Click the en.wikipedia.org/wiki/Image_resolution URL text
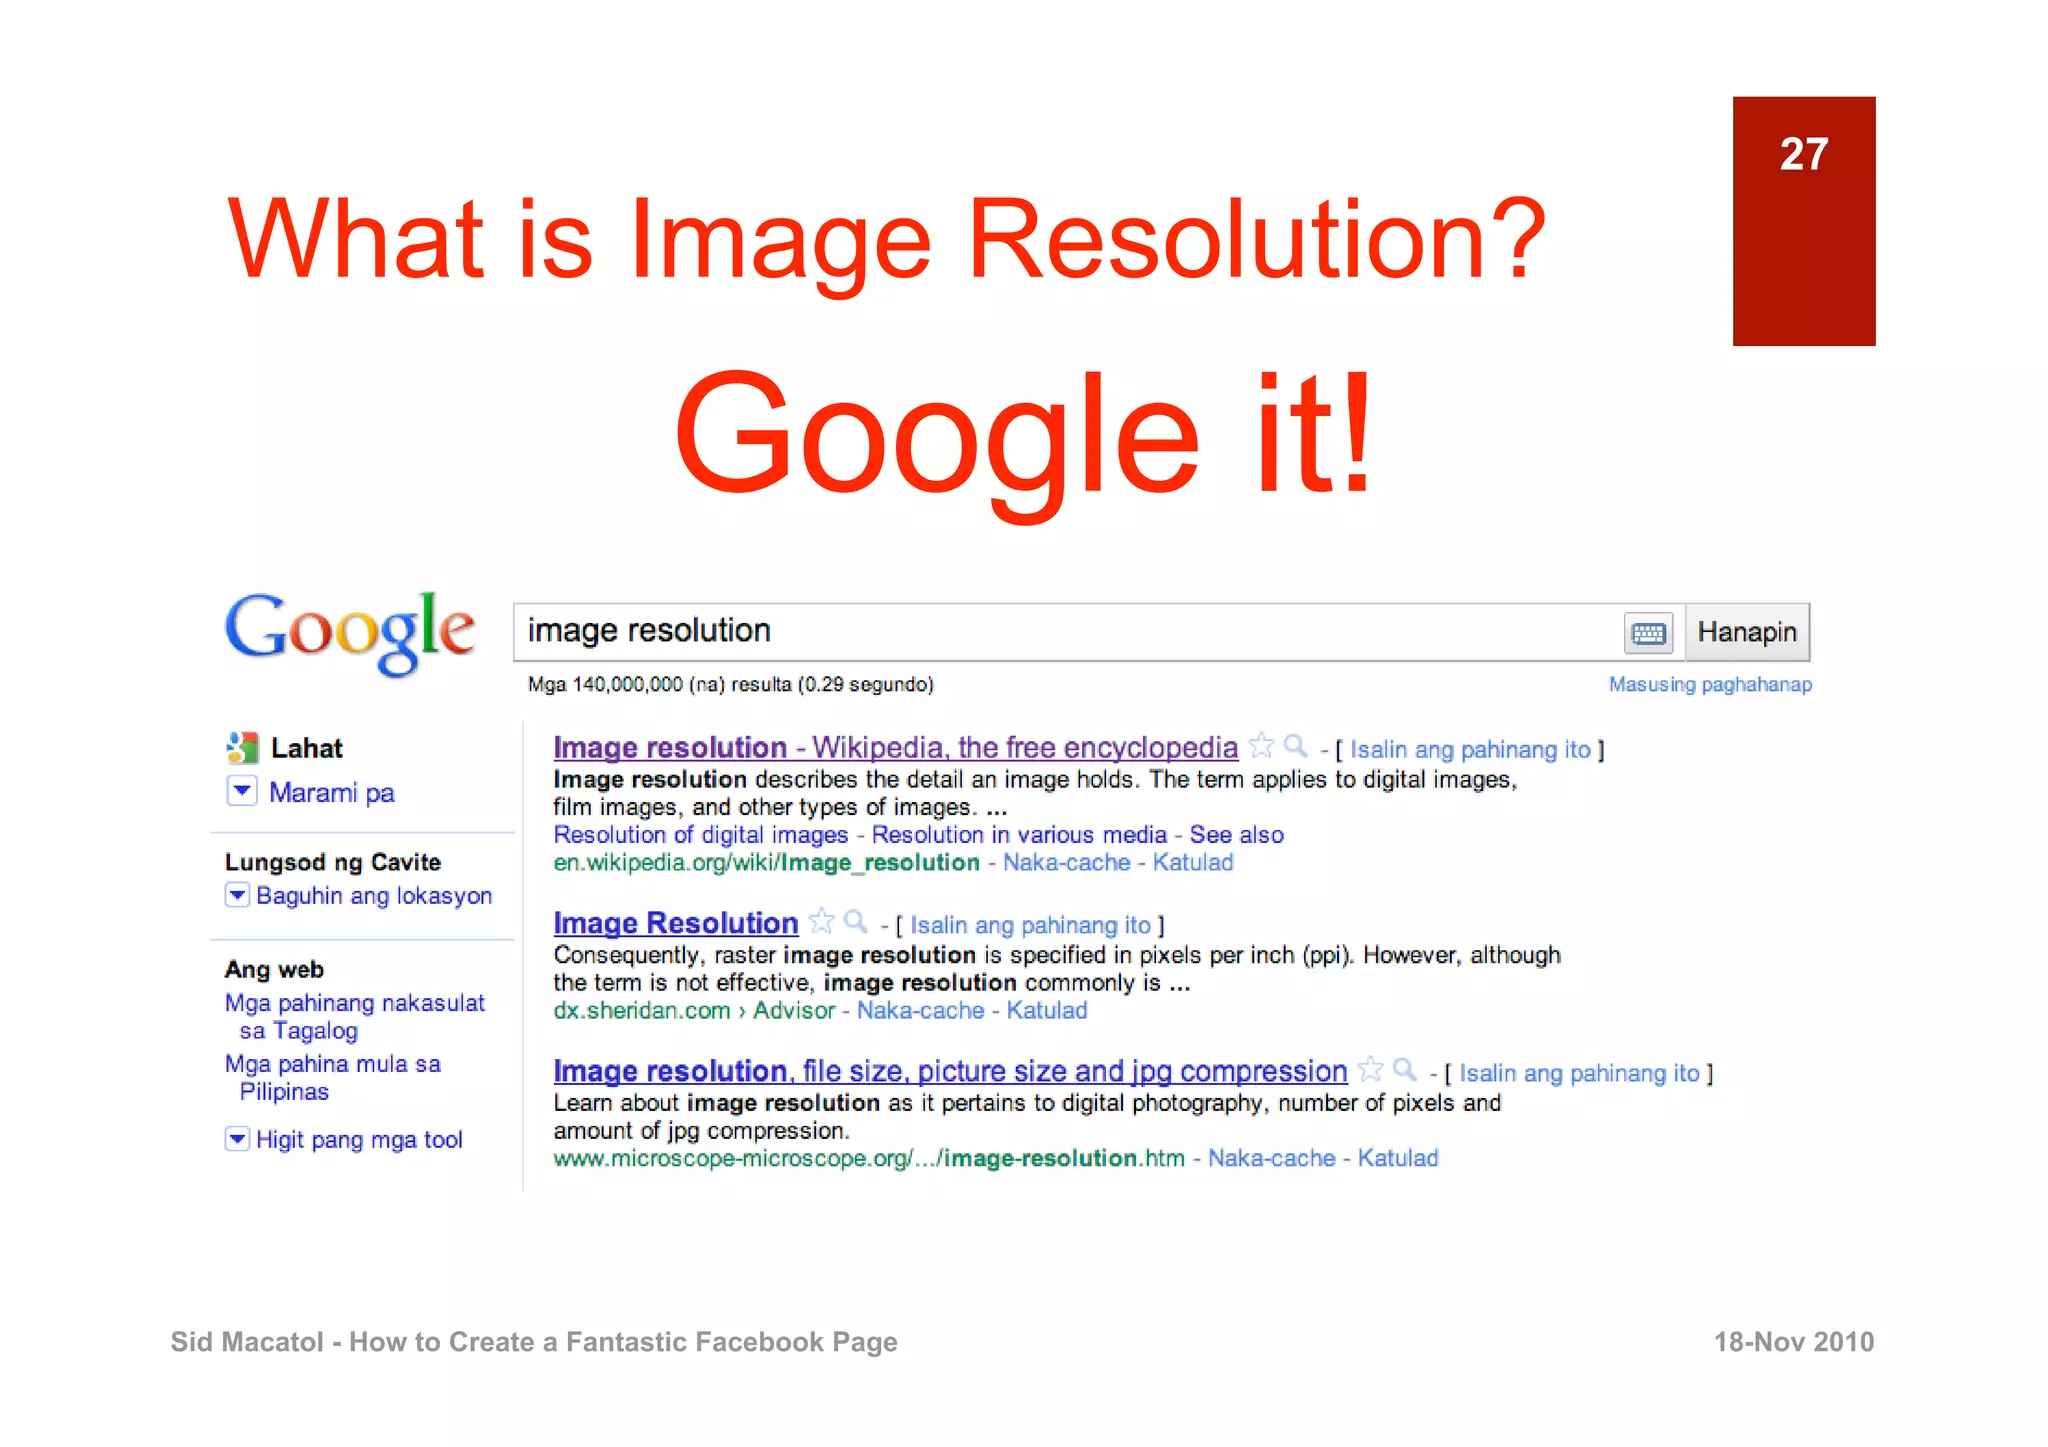 pyautogui.click(x=766, y=862)
